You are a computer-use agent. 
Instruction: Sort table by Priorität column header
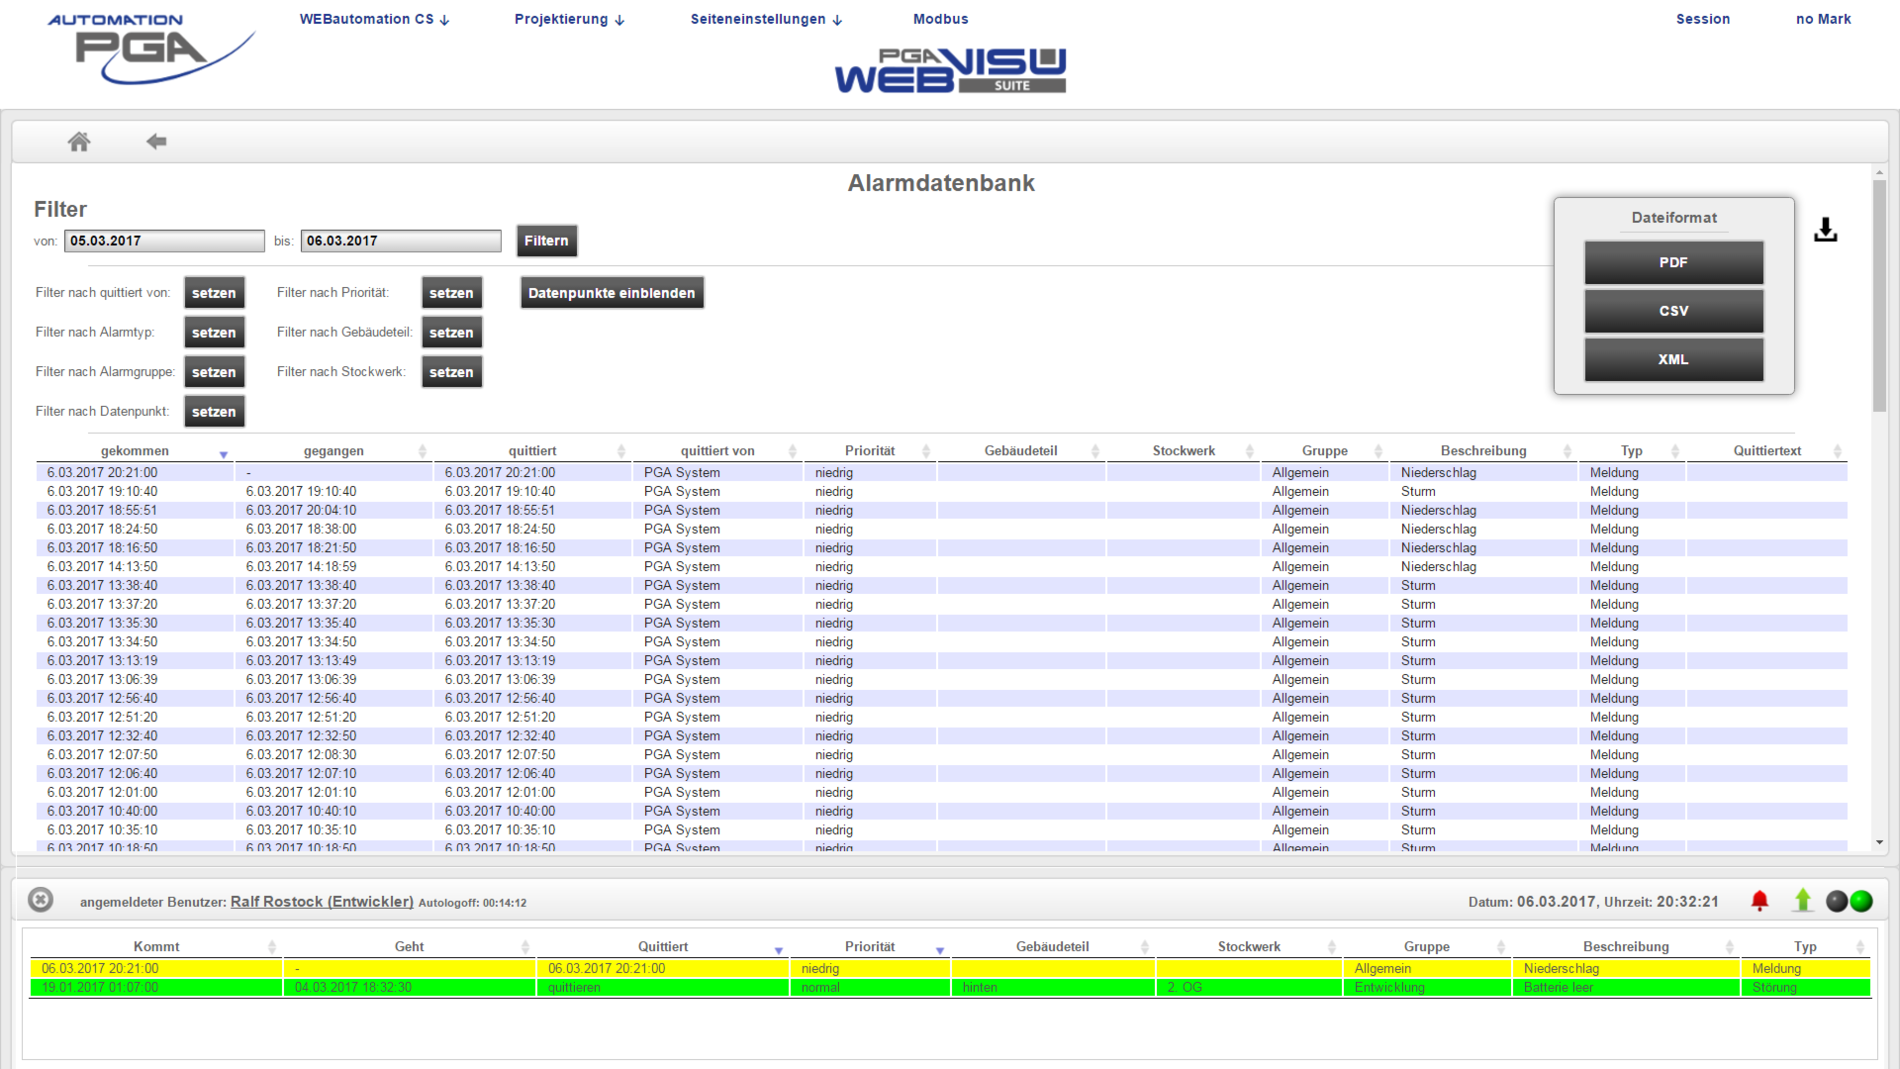point(869,451)
